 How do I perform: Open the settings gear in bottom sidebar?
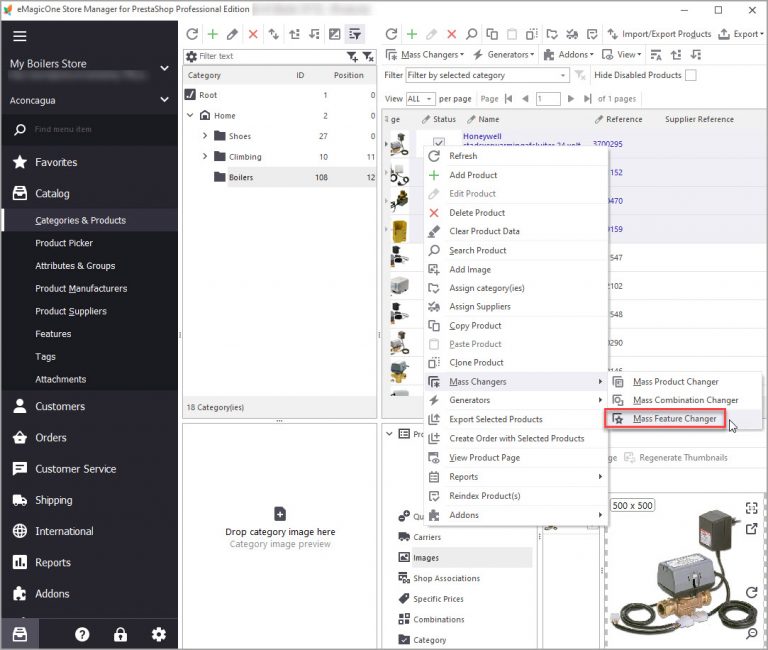158,634
